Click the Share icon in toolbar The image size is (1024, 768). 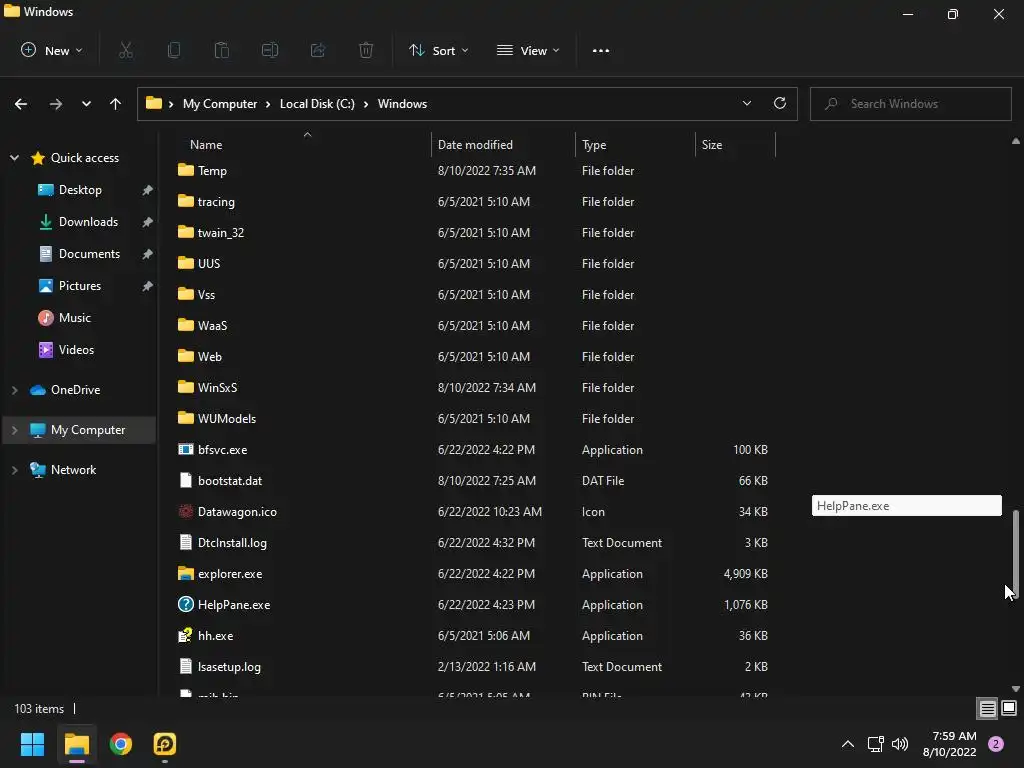[x=318, y=50]
